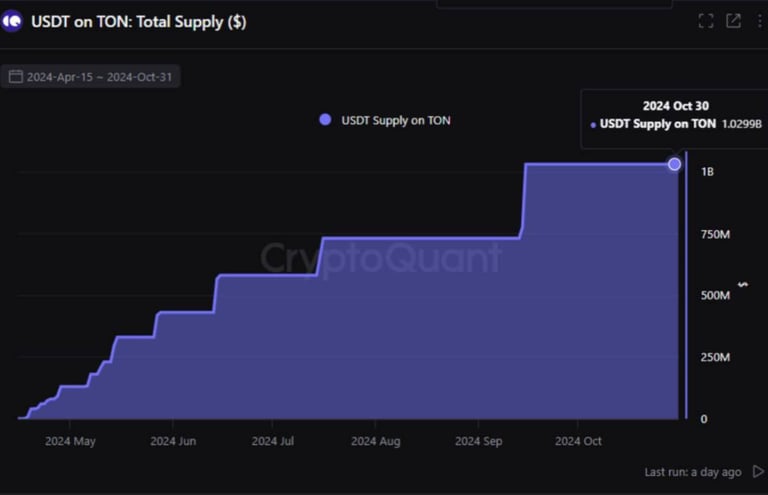This screenshot has height=495, width=768.
Task: Click the 2024 Aug axis label
Action: [376, 441]
